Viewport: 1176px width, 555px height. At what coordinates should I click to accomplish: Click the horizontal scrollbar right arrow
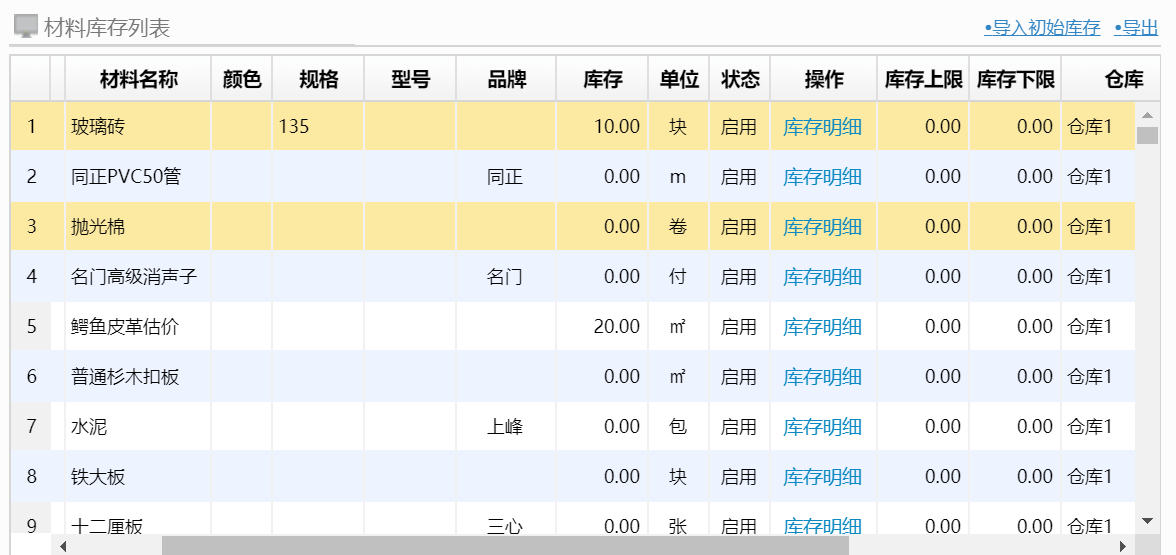point(1123,545)
